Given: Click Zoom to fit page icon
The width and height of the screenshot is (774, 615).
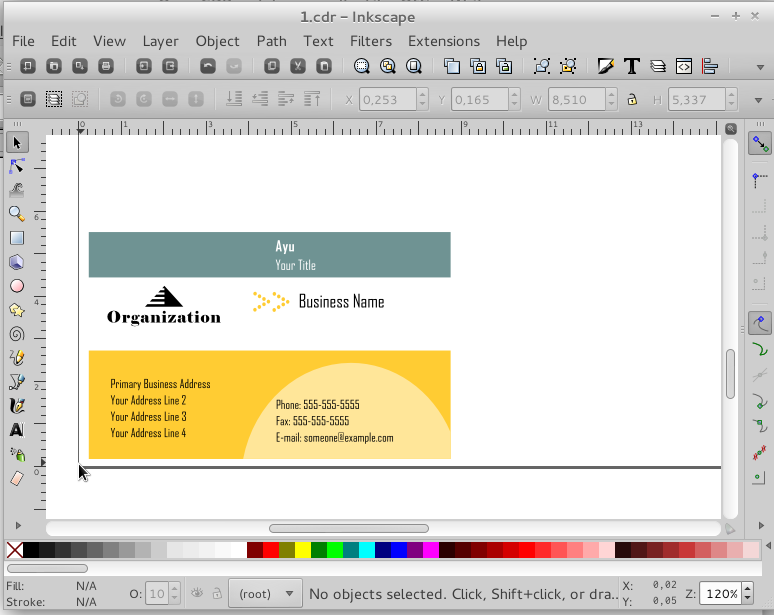Looking at the screenshot, I should 414,66.
